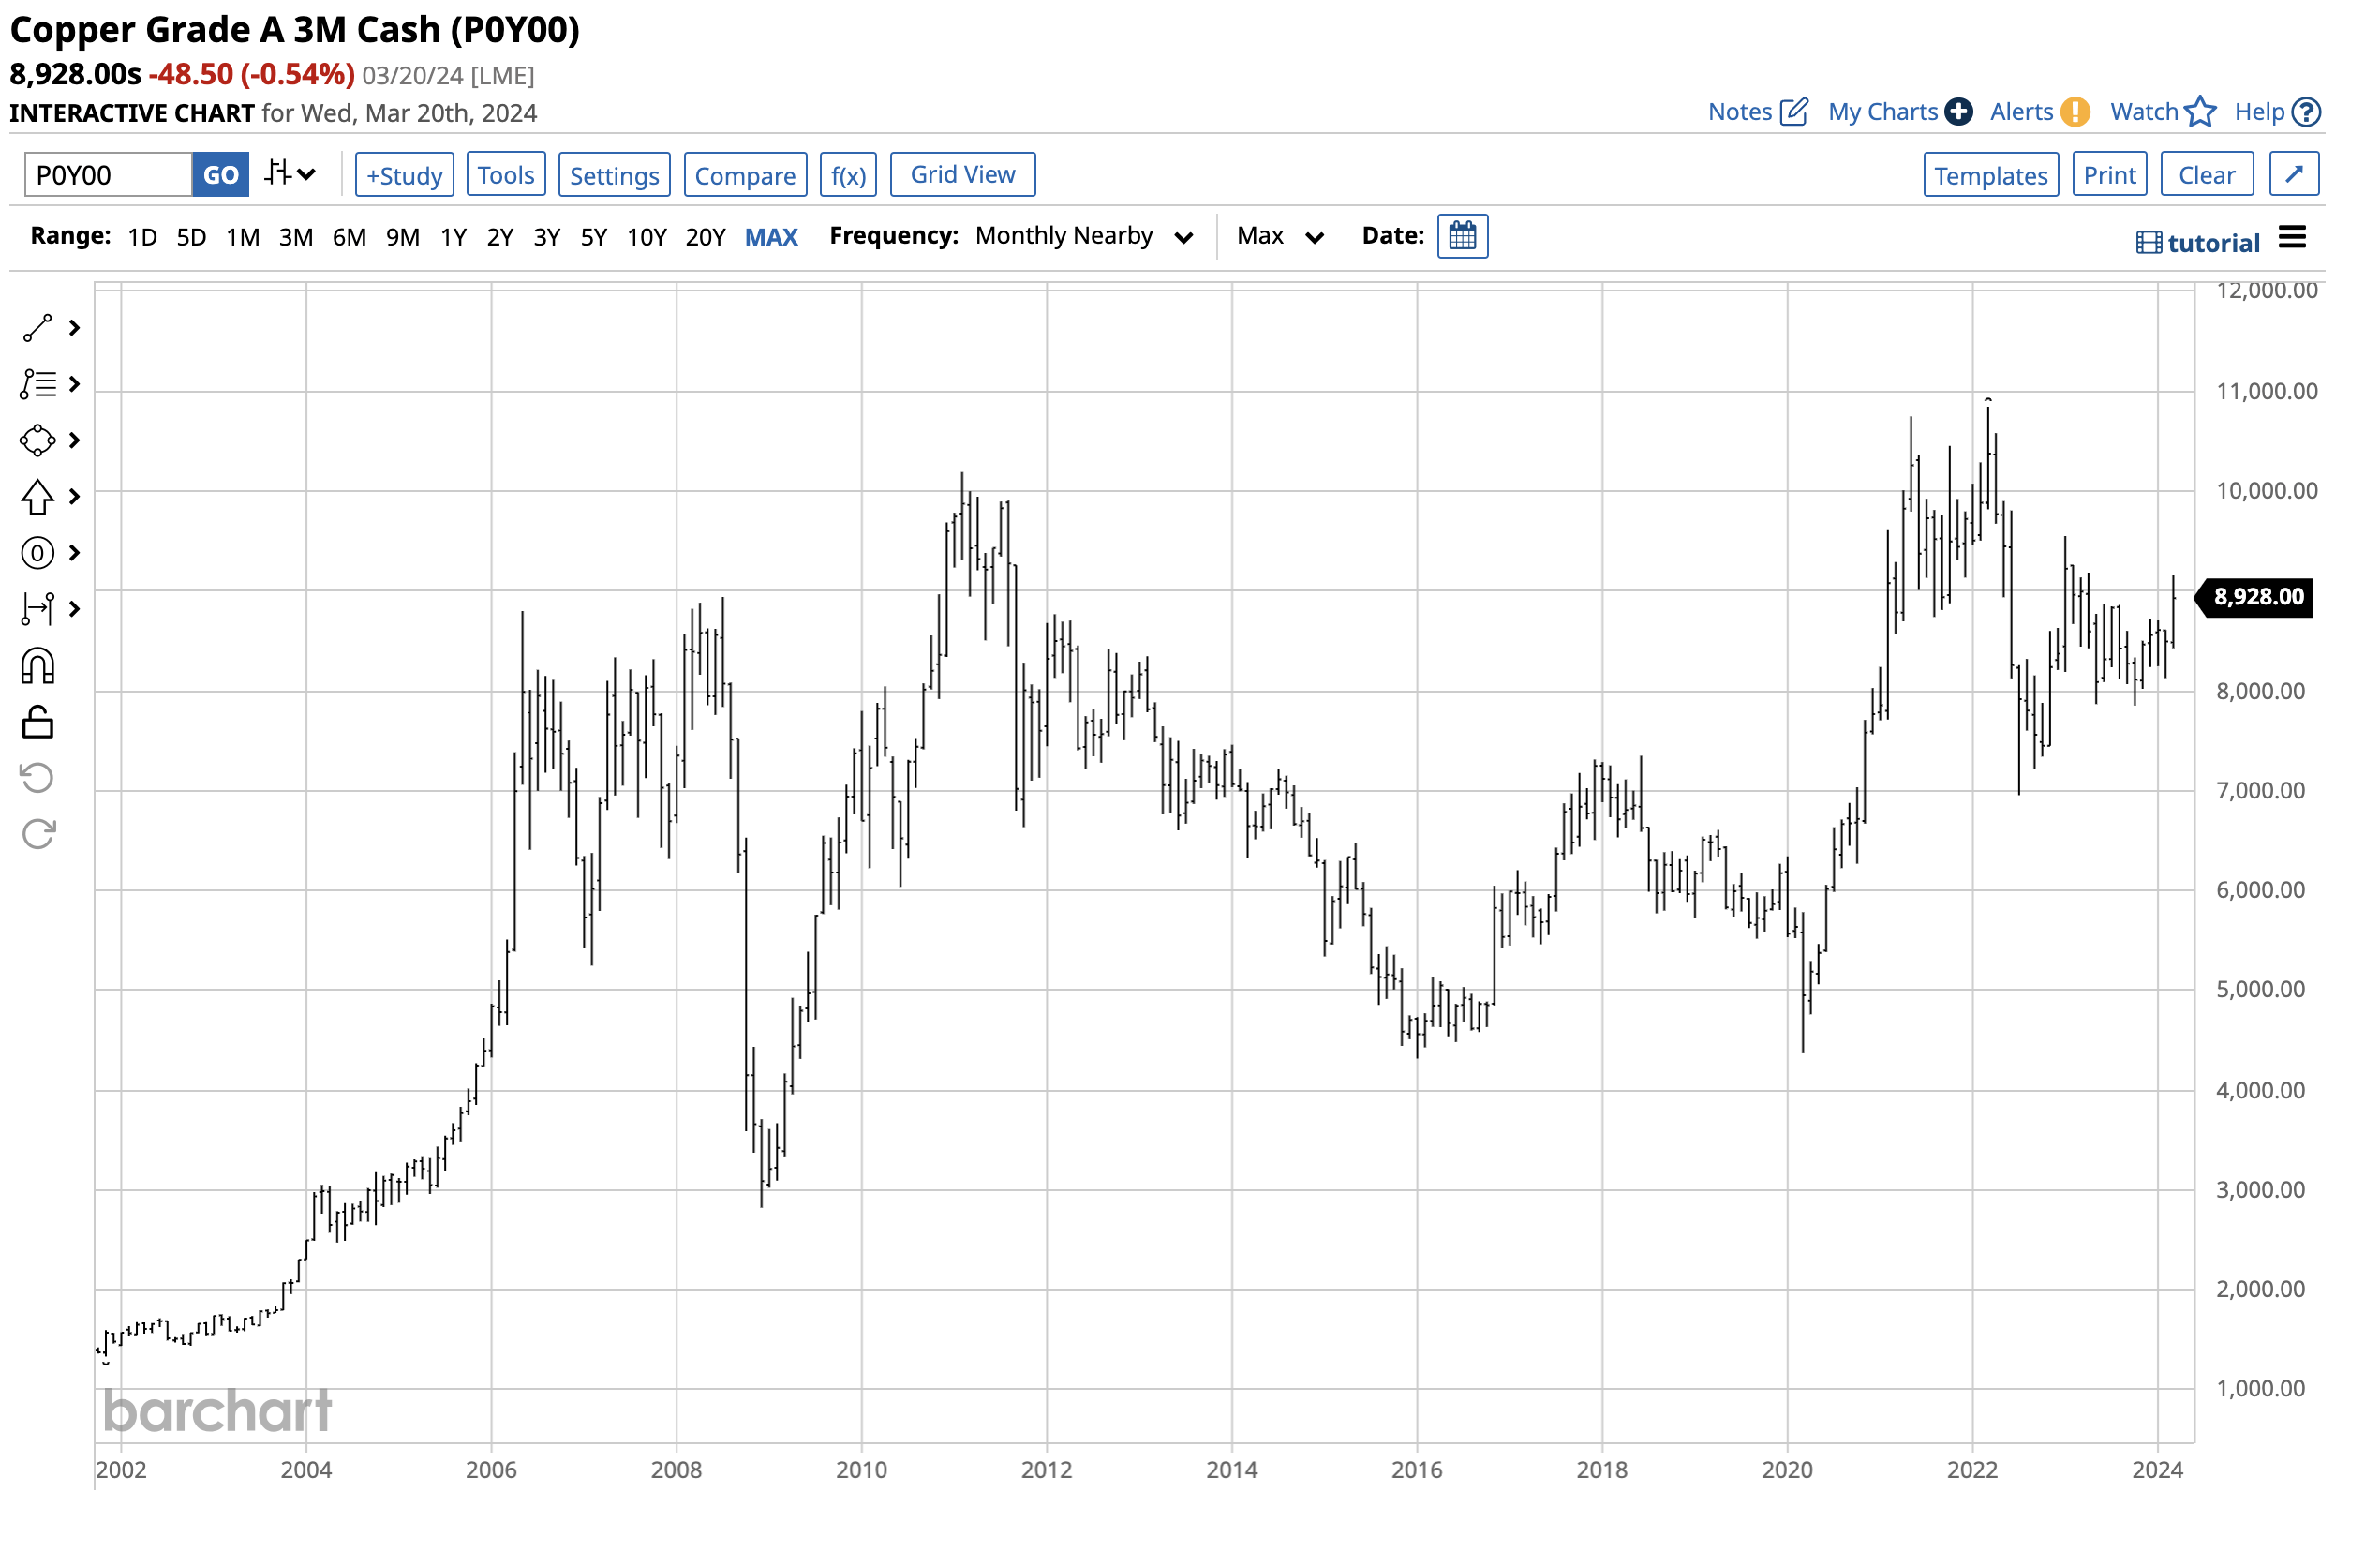
Task: Click the Alerts warning indicator
Action: [x=2075, y=111]
